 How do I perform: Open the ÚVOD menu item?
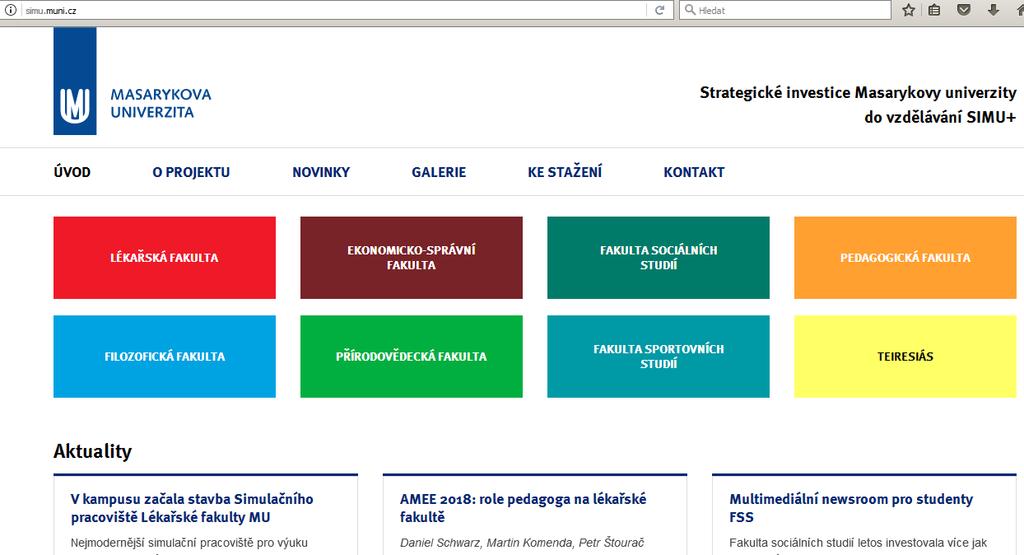coord(72,172)
